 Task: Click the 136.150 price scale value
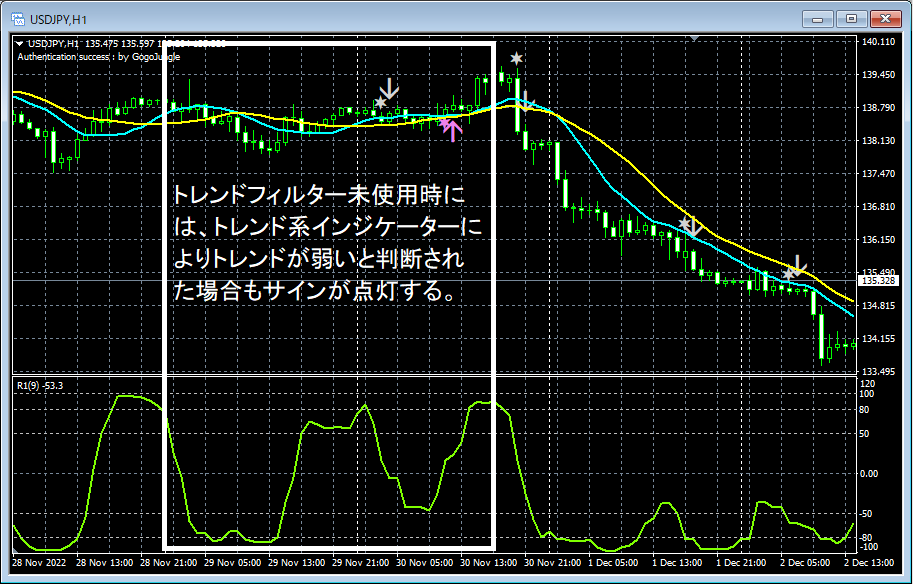click(878, 240)
